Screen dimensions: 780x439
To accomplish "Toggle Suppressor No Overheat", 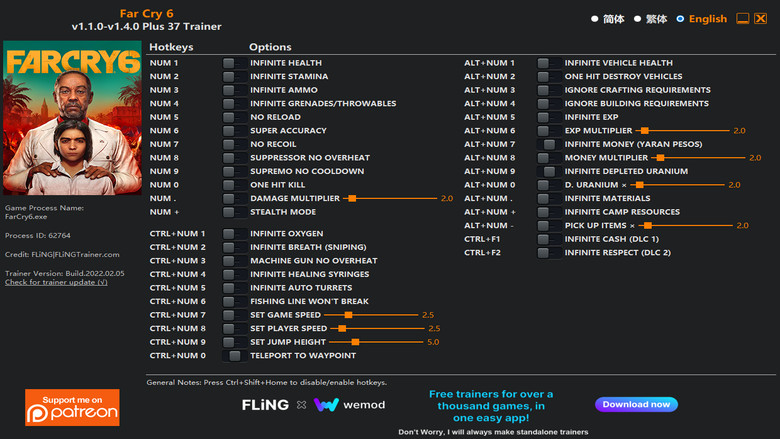I will (x=234, y=158).
